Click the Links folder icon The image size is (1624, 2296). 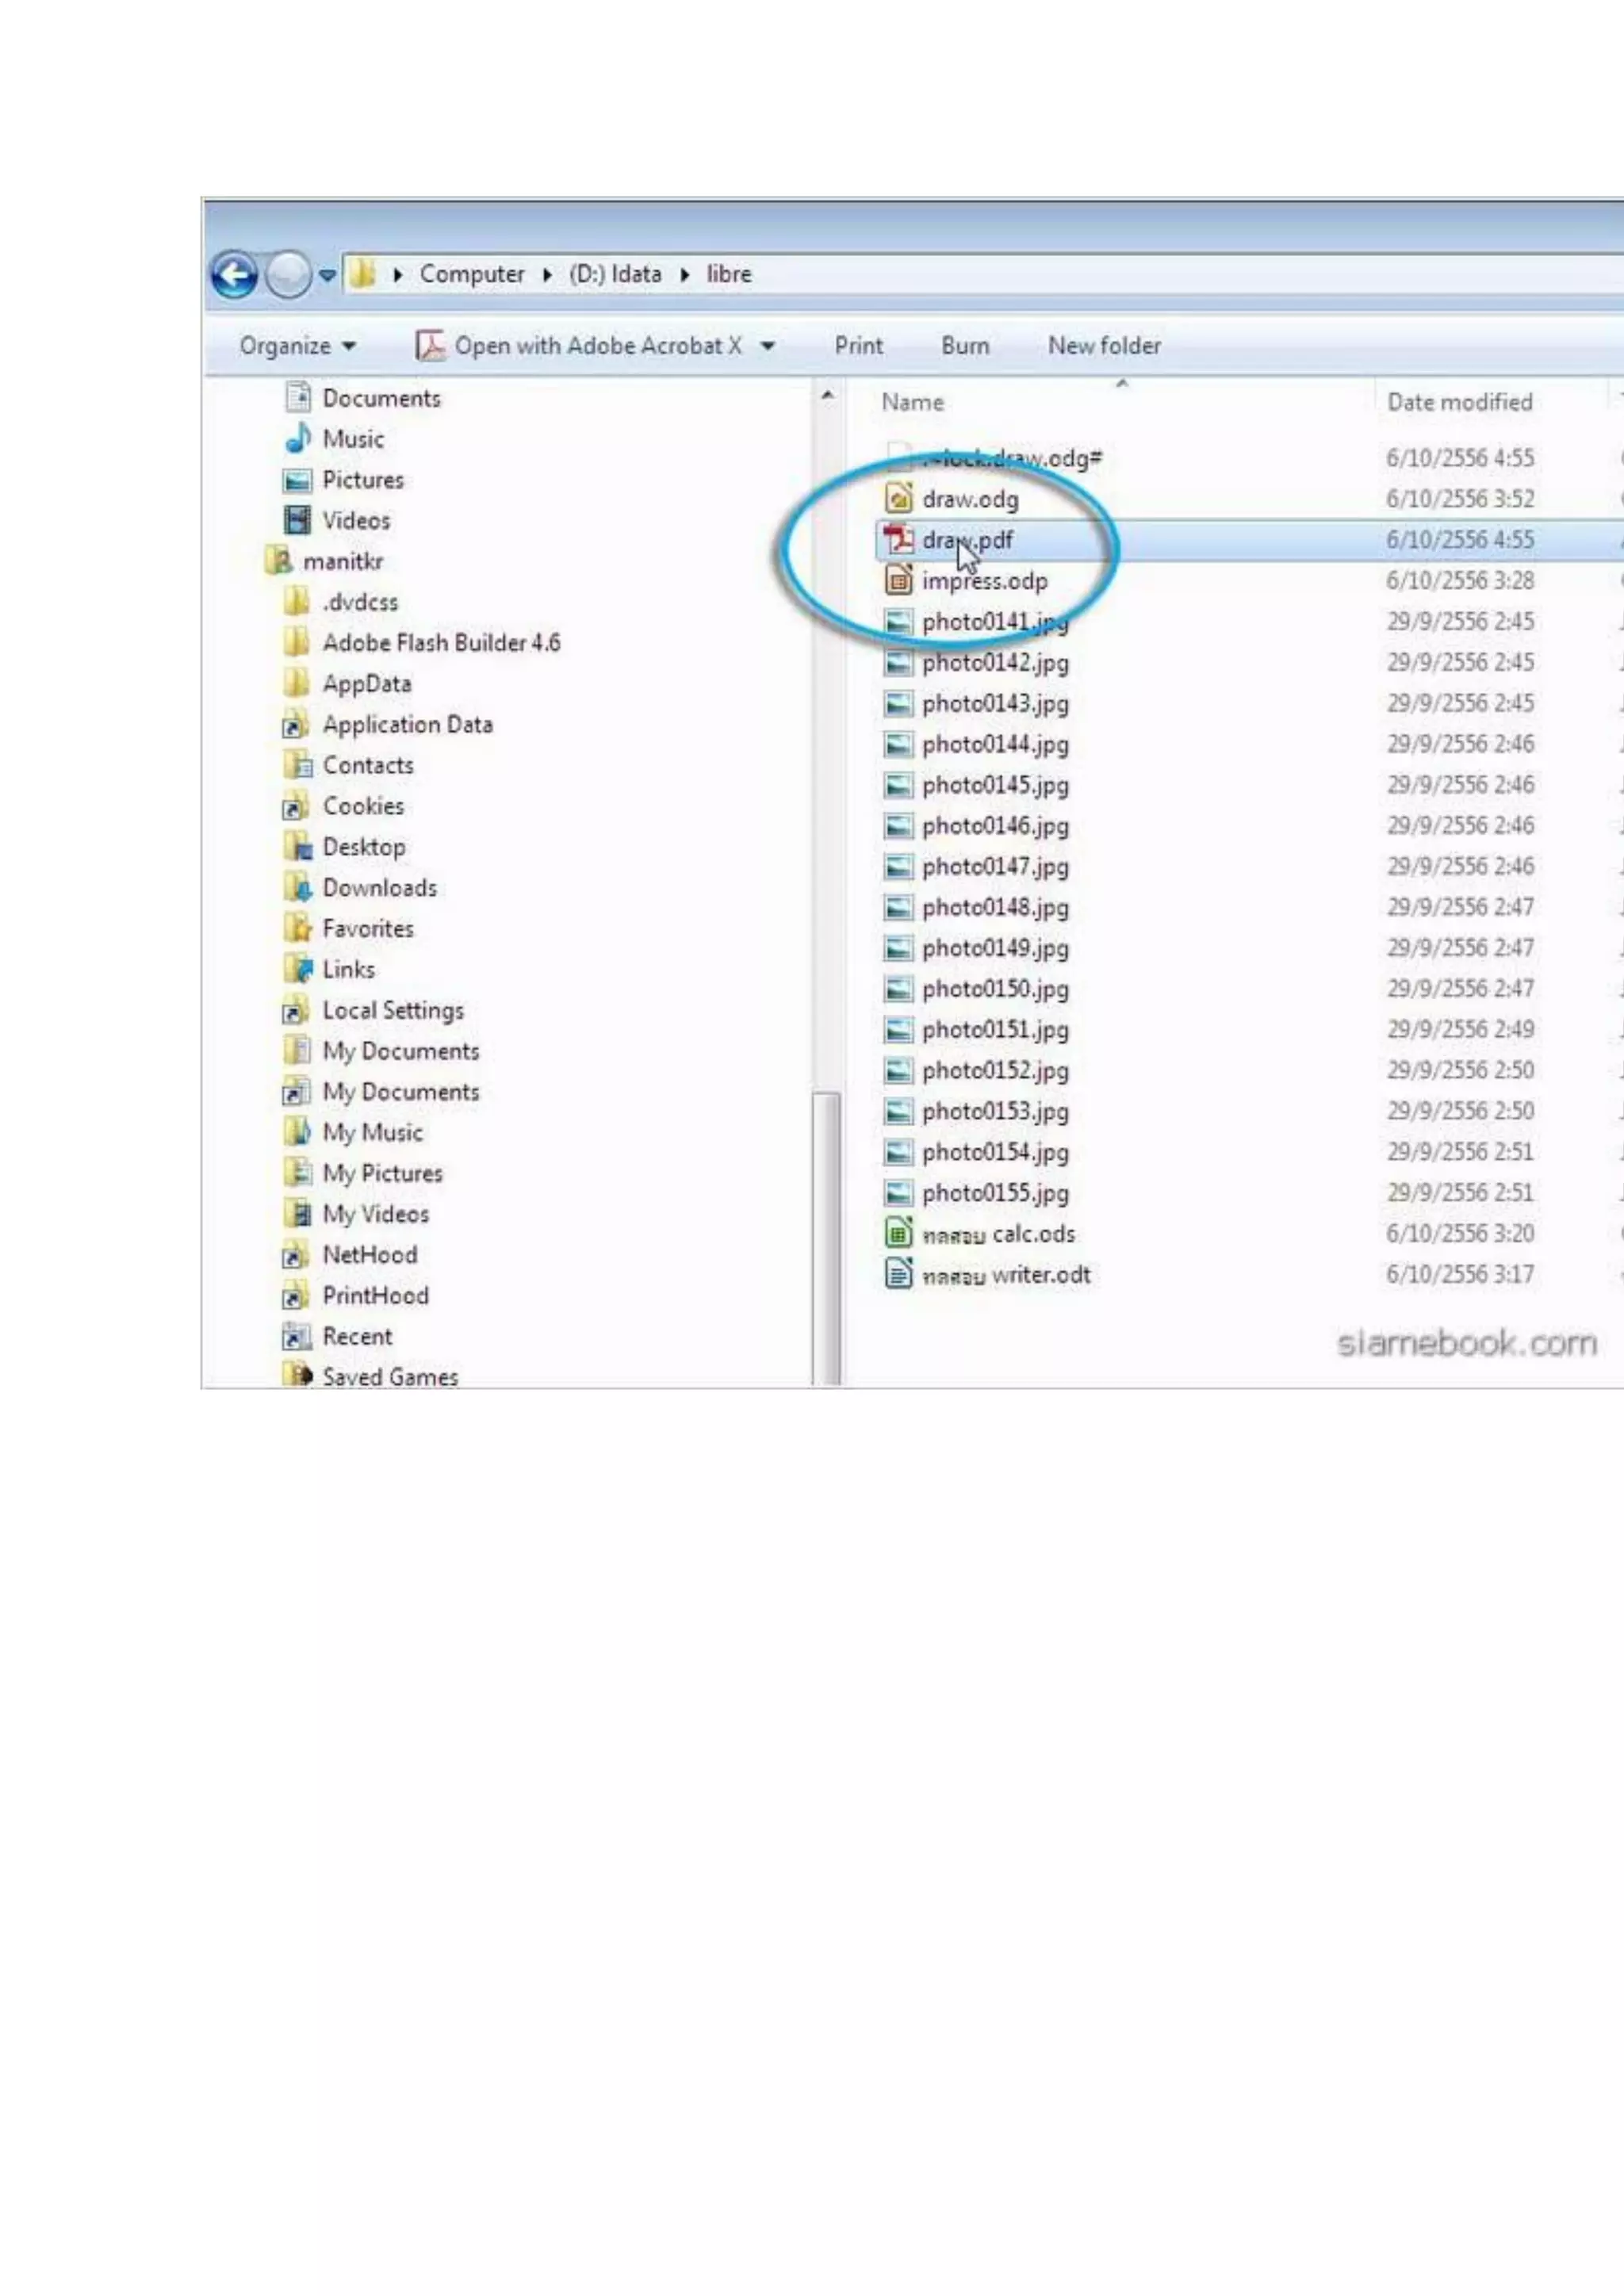(x=297, y=969)
